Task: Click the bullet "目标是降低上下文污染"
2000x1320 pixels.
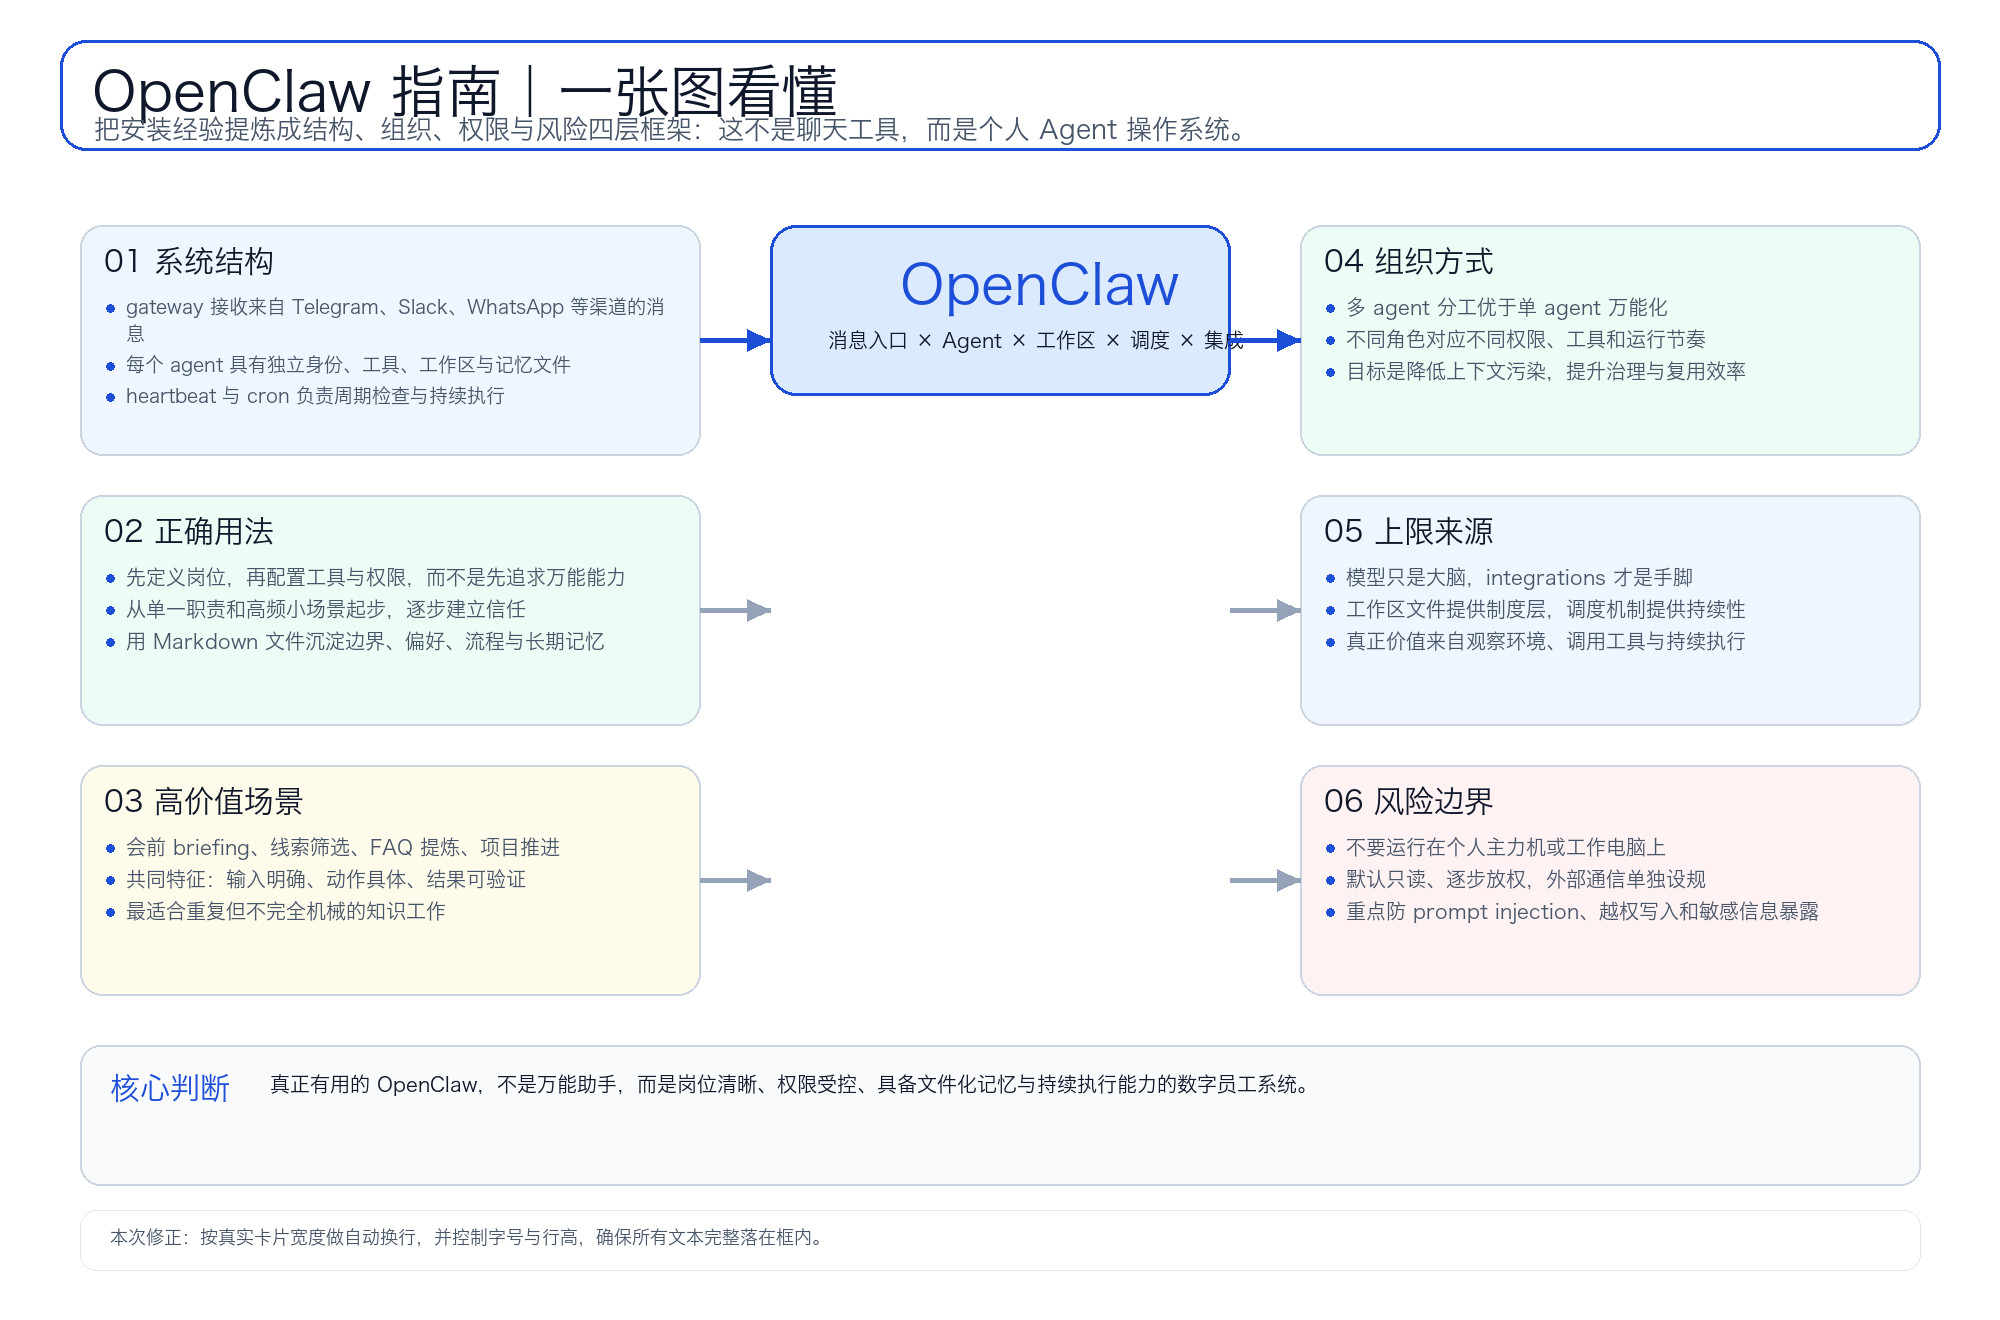Action: pos(1546,372)
